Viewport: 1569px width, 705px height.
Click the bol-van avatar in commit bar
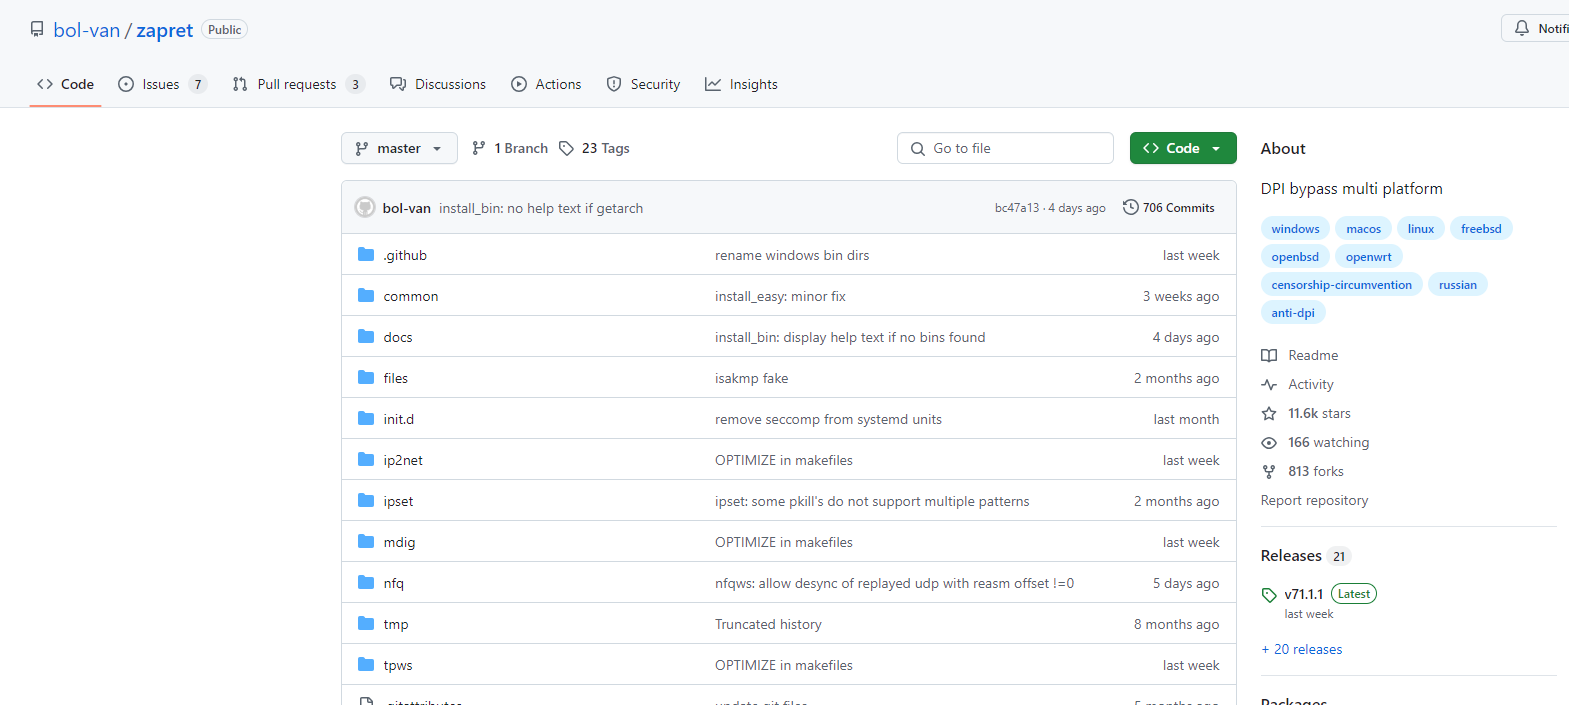click(365, 208)
